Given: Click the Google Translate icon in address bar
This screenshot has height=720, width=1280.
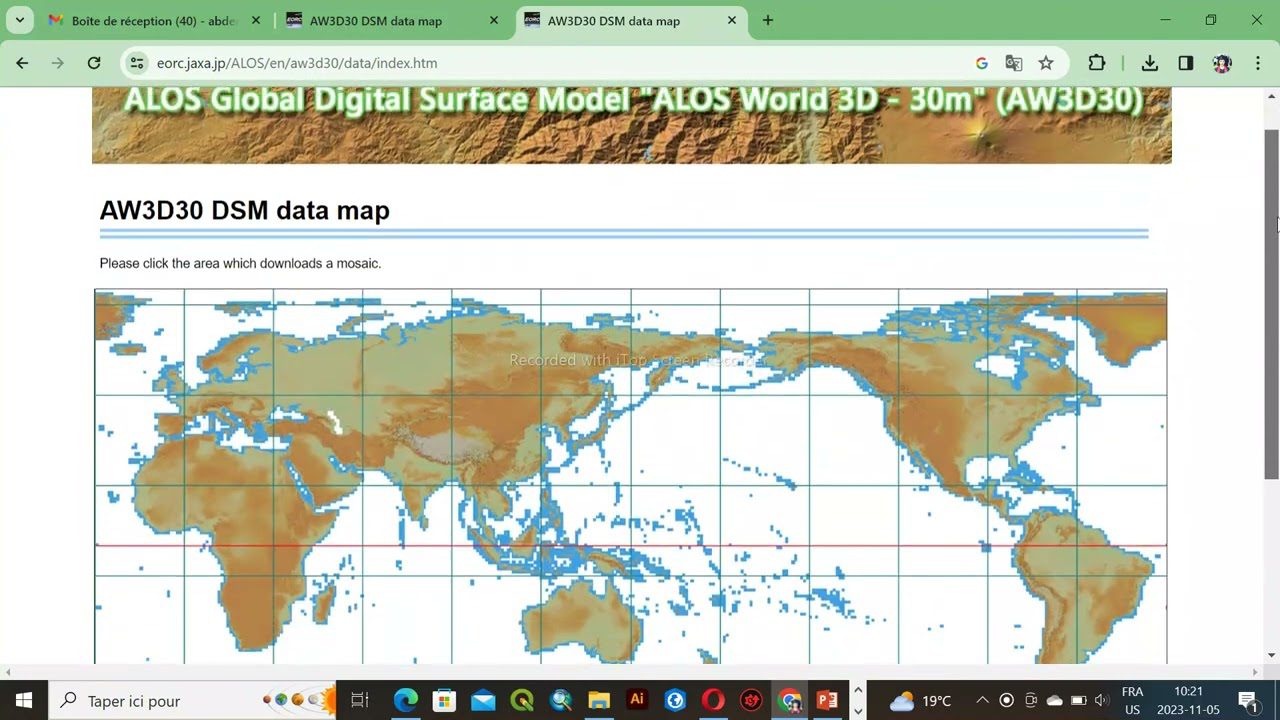Looking at the screenshot, I should [x=1014, y=63].
